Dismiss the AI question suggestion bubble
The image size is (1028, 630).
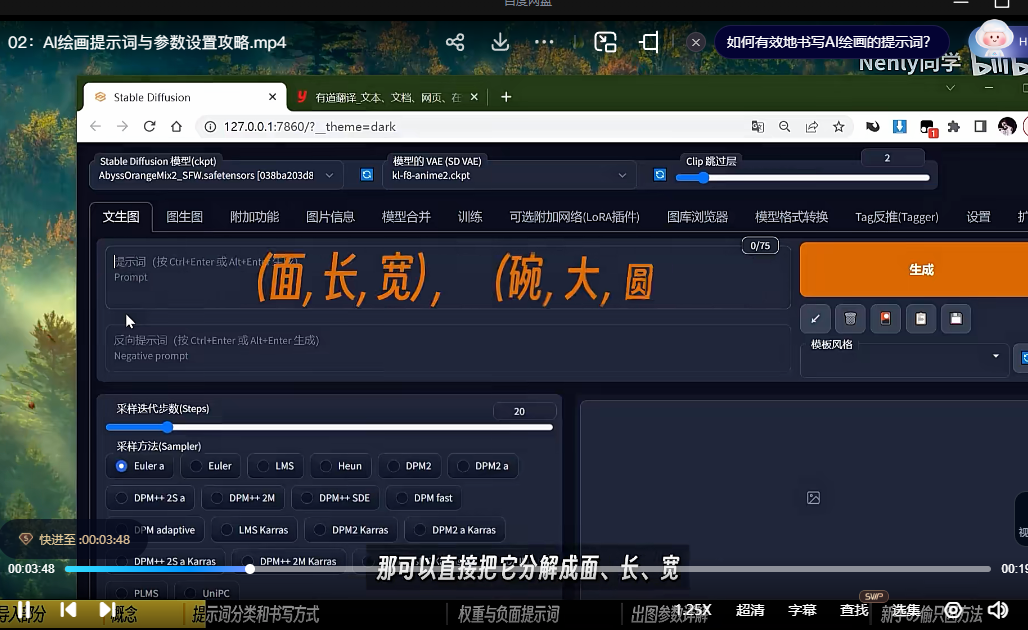point(696,43)
